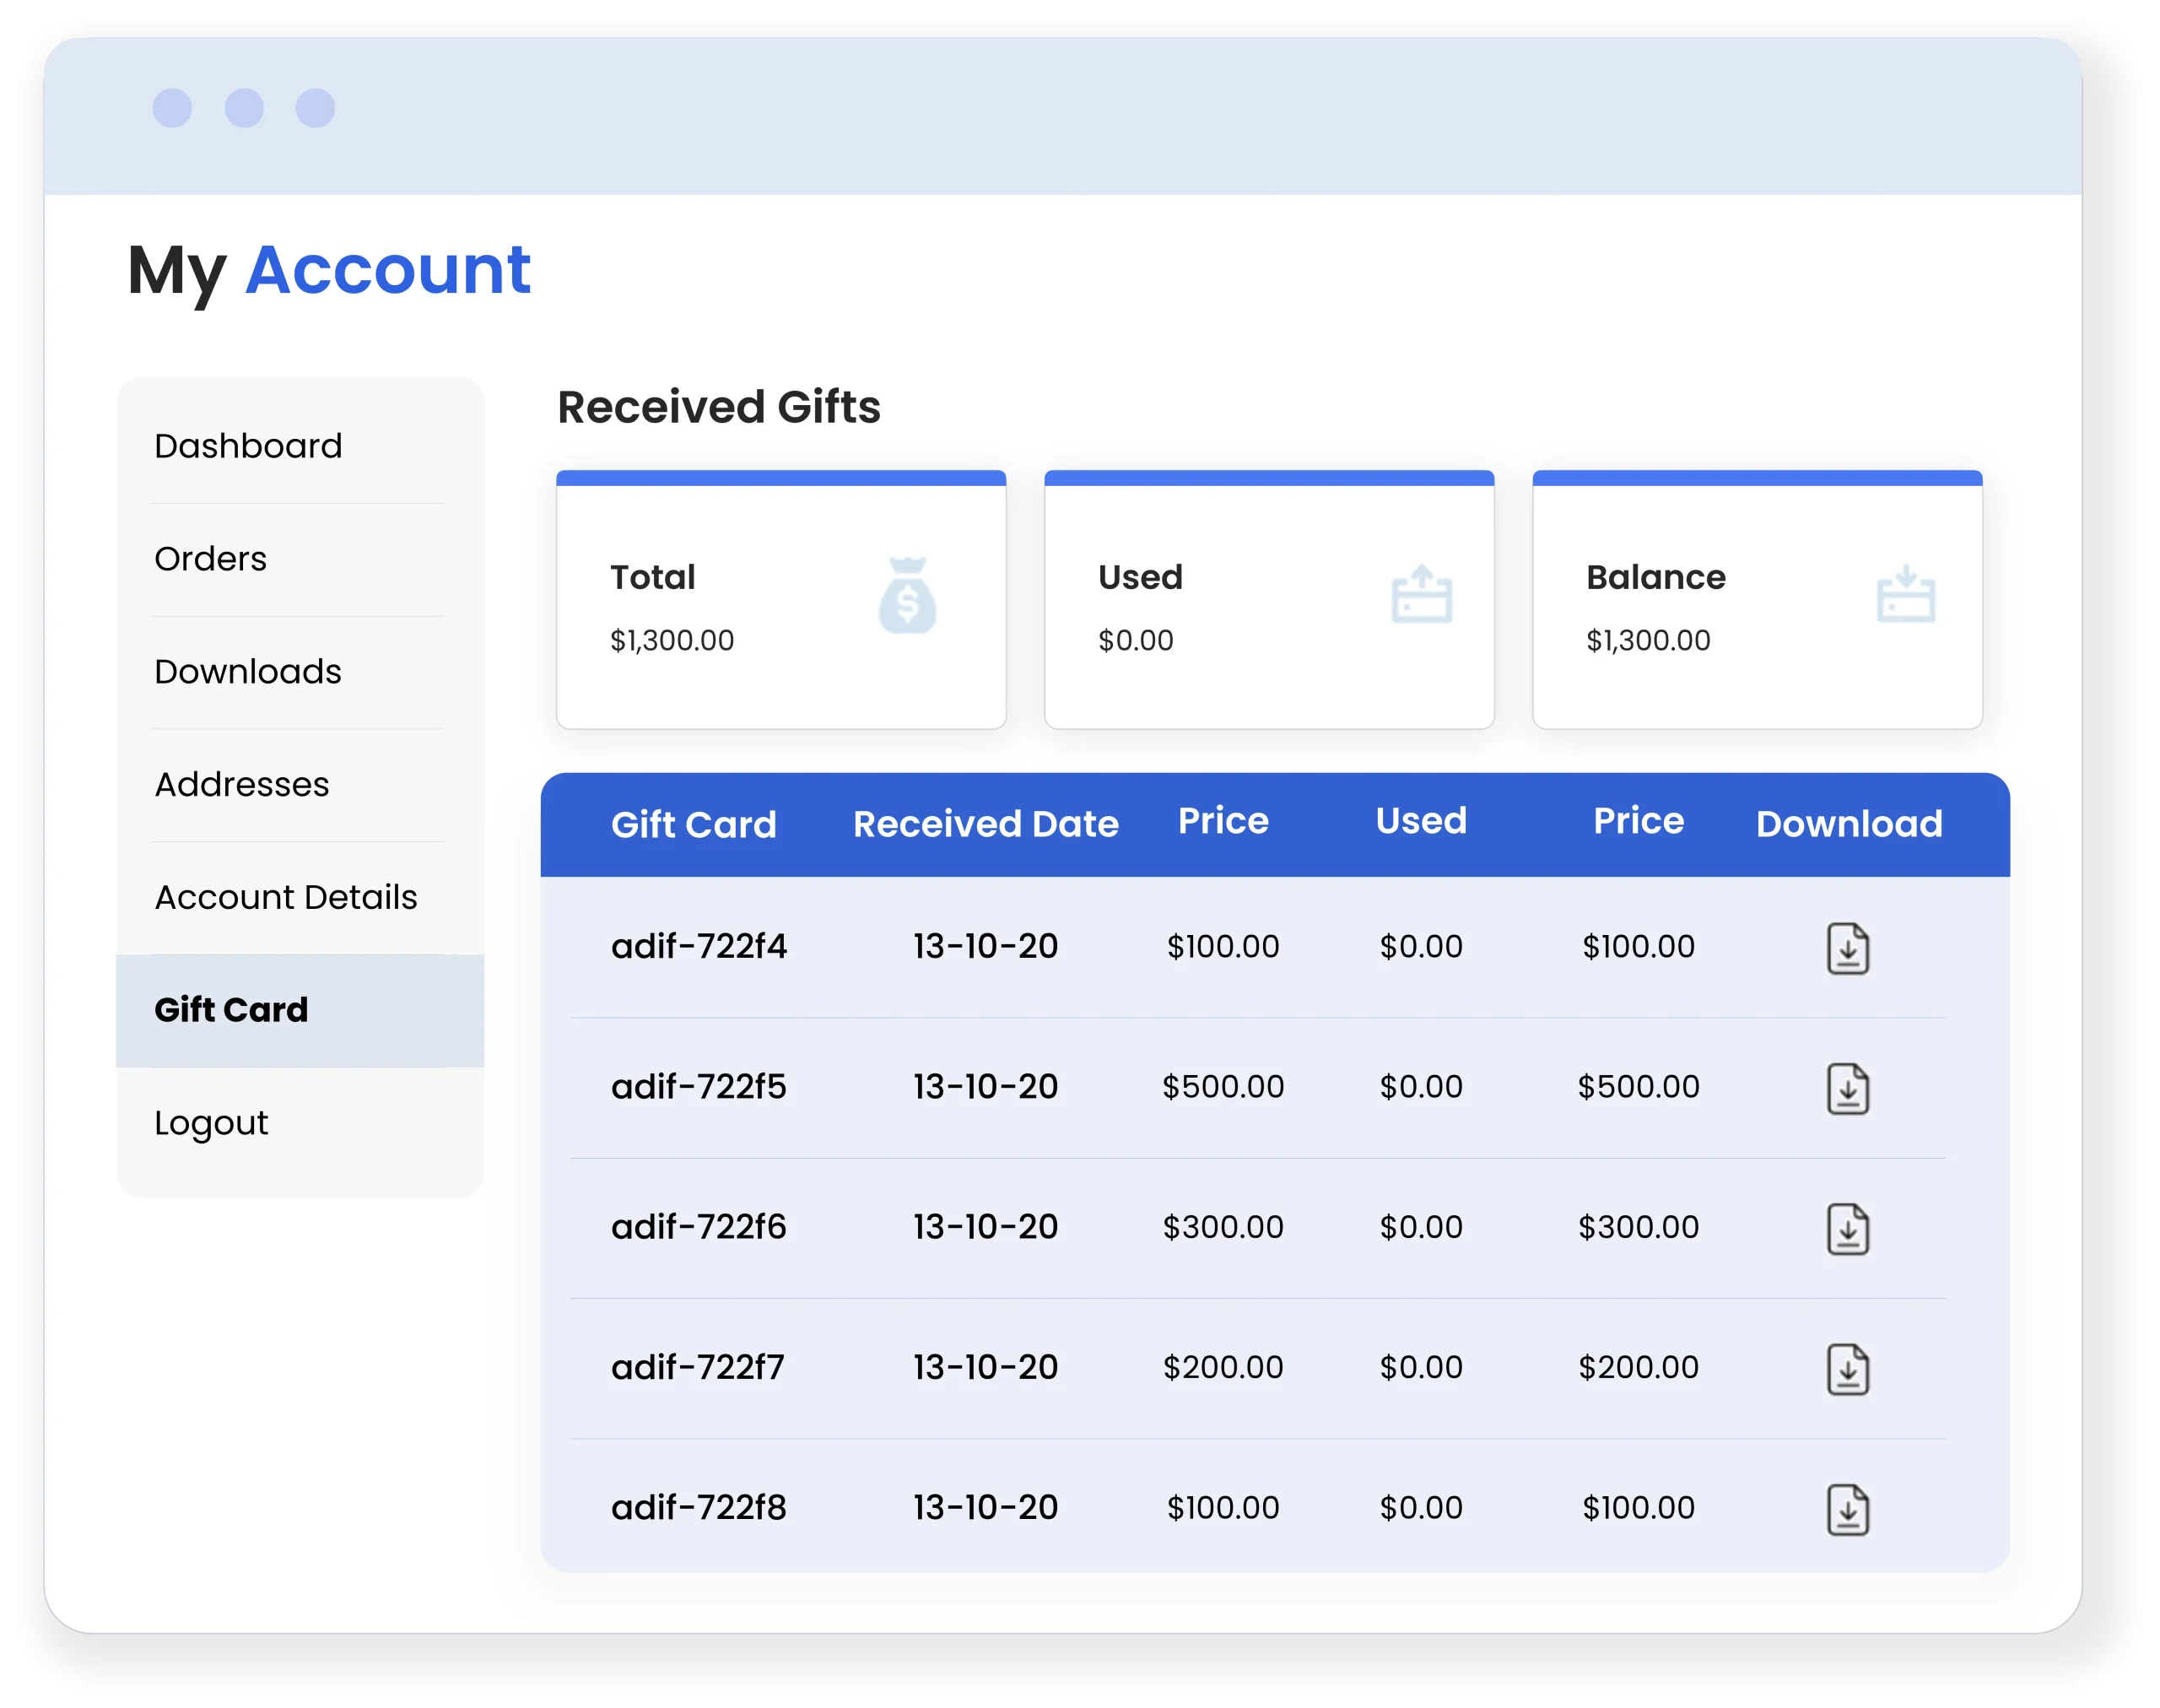Screen dimensions: 2160x1708
Task: Download gift card adif-722f4
Action: [x=1847, y=948]
